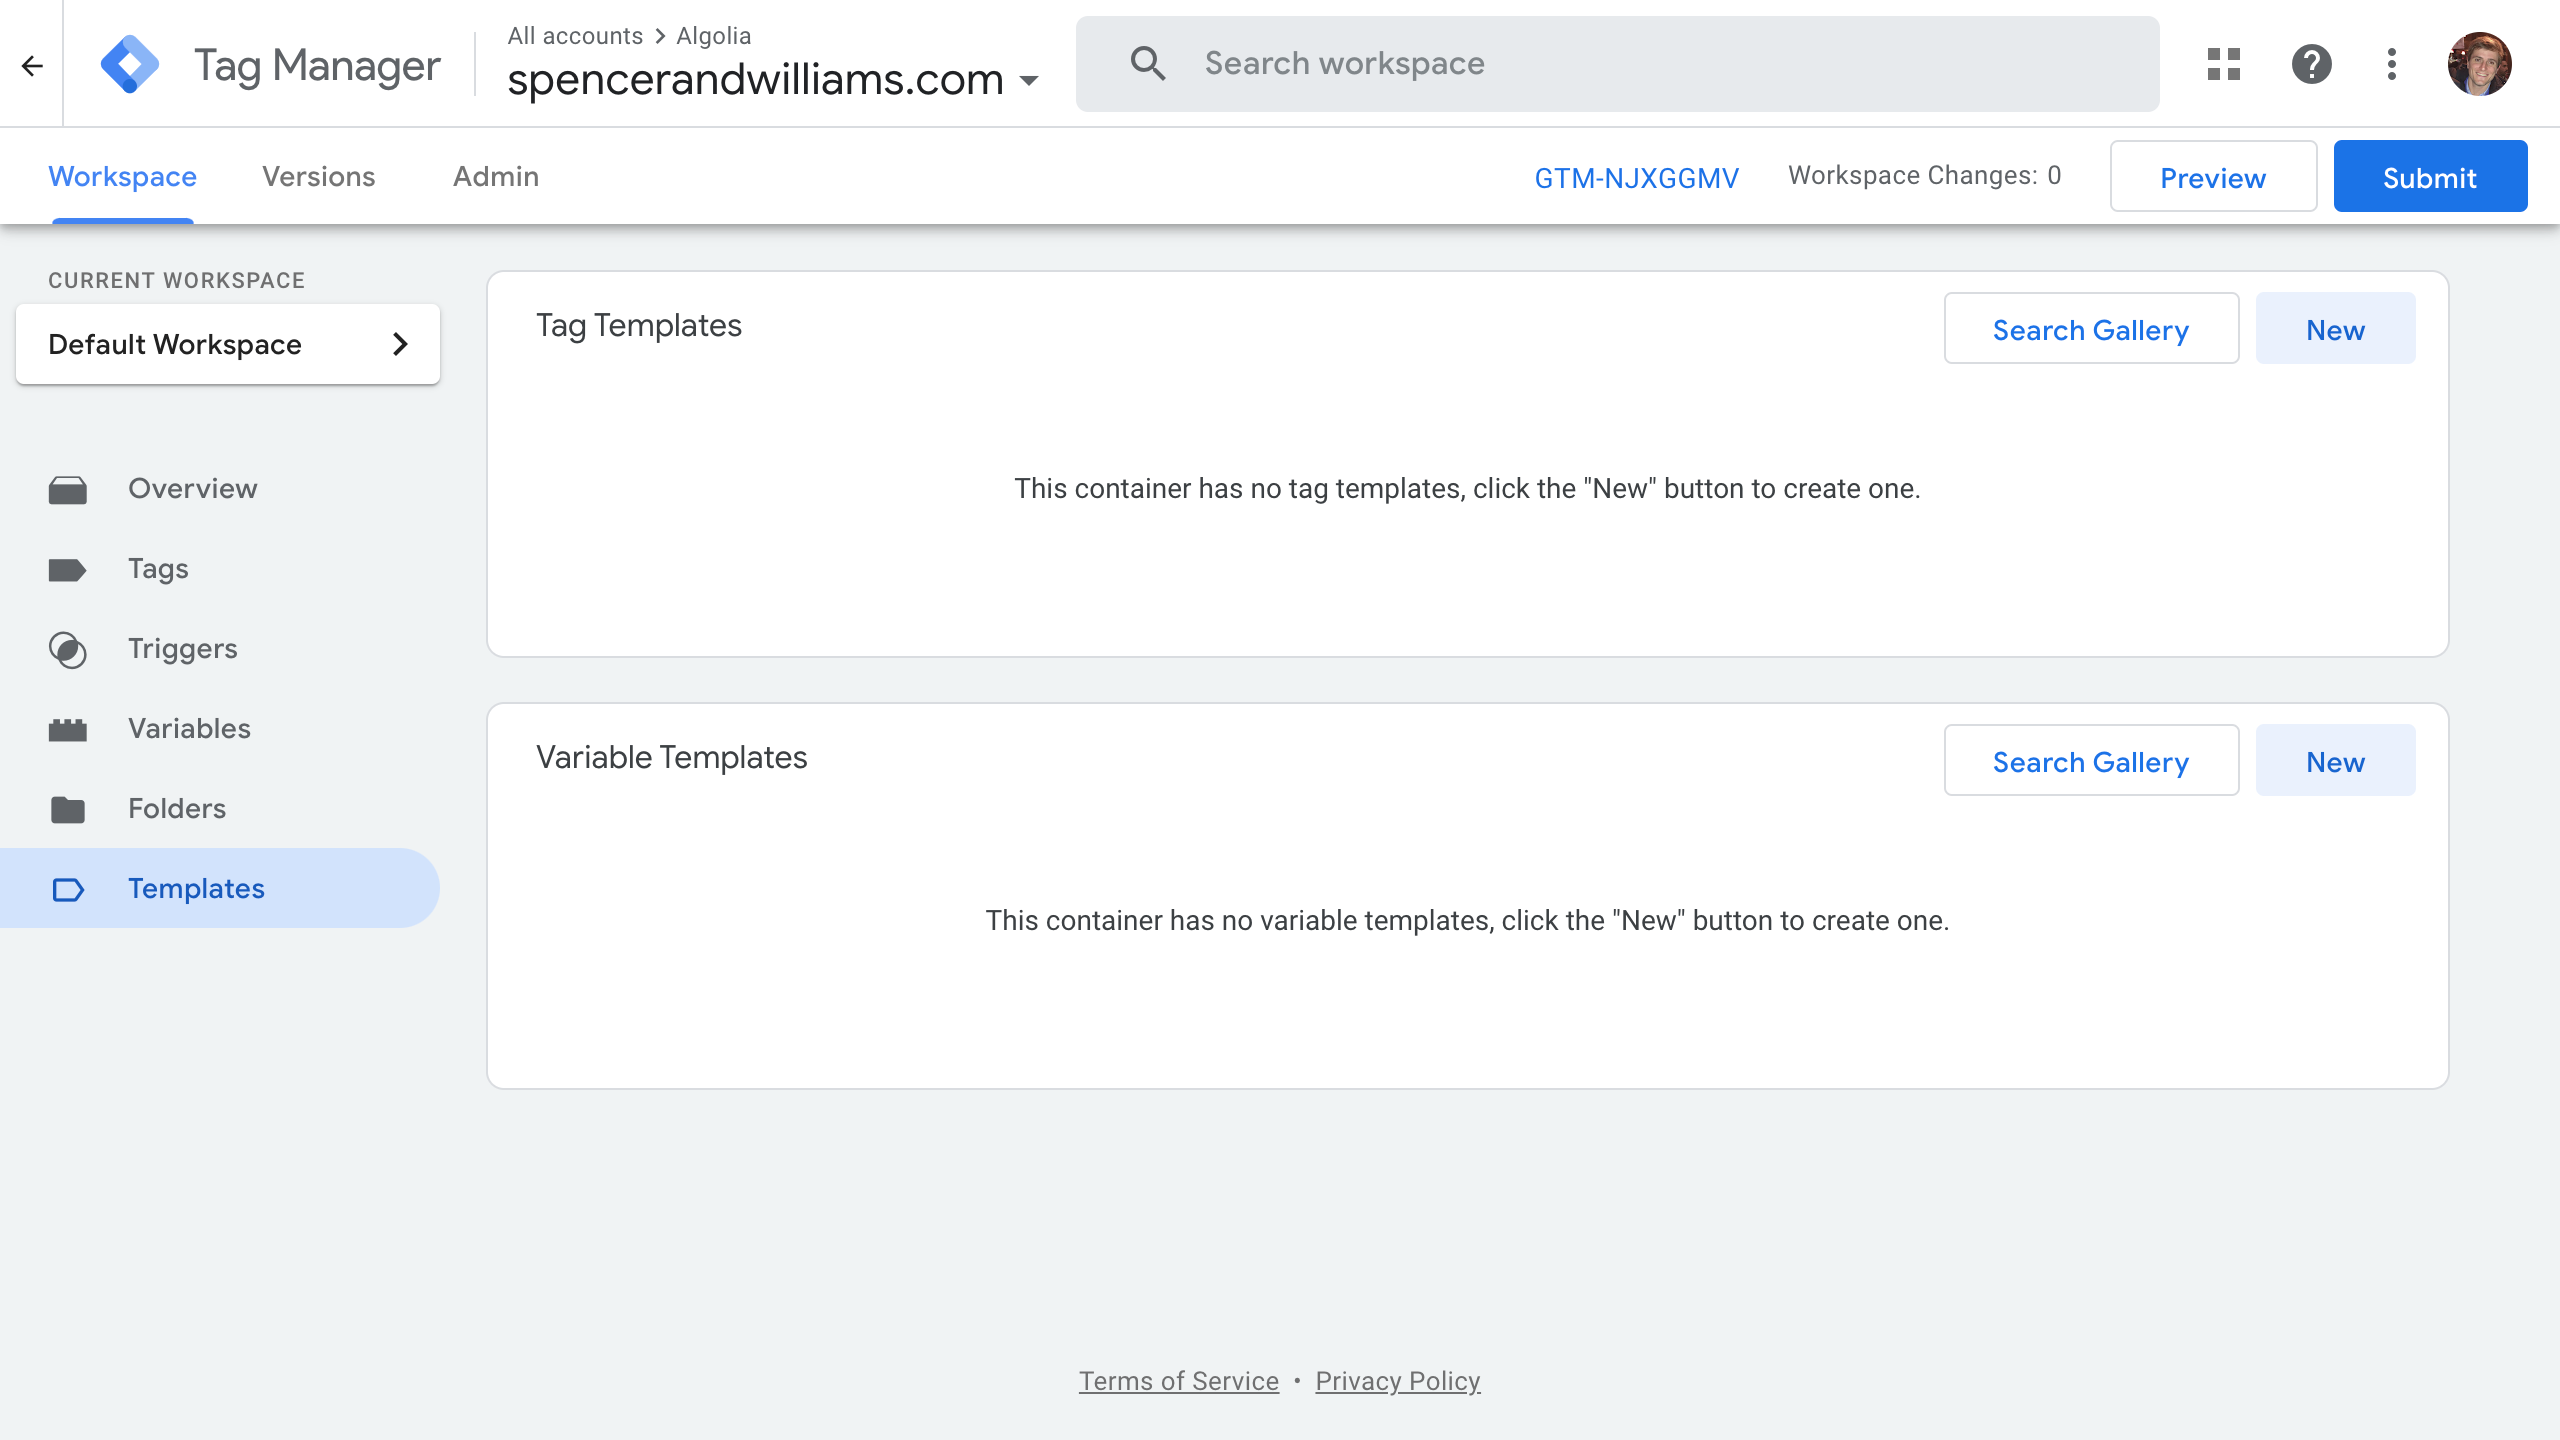Open Variables in the sidebar
The width and height of the screenshot is (2560, 1440).
(220, 729)
